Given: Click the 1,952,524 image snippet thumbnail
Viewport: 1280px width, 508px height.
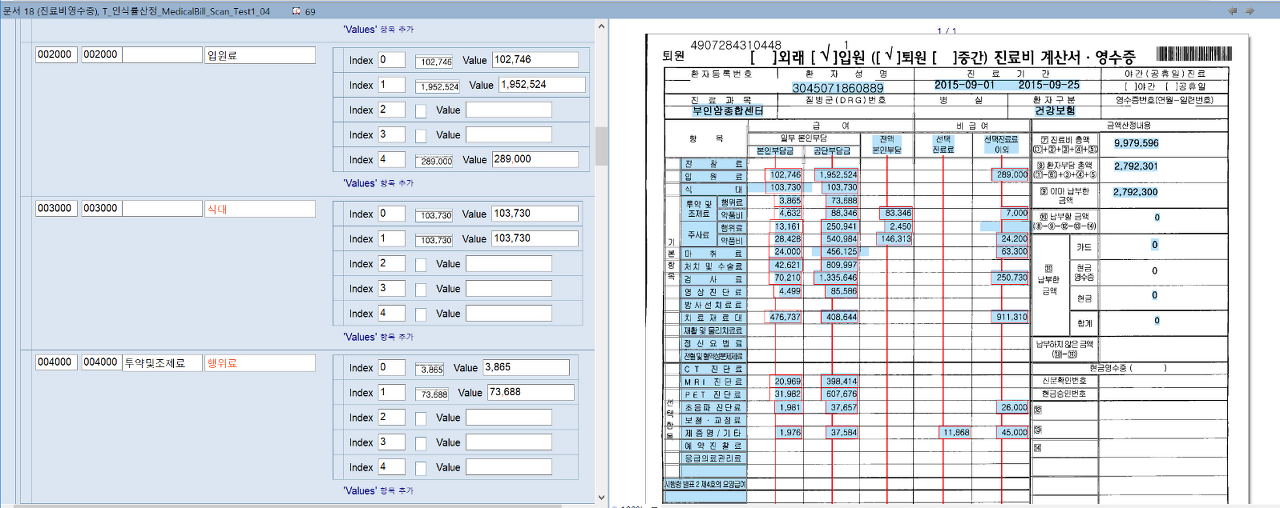Looking at the screenshot, I should (437, 86).
